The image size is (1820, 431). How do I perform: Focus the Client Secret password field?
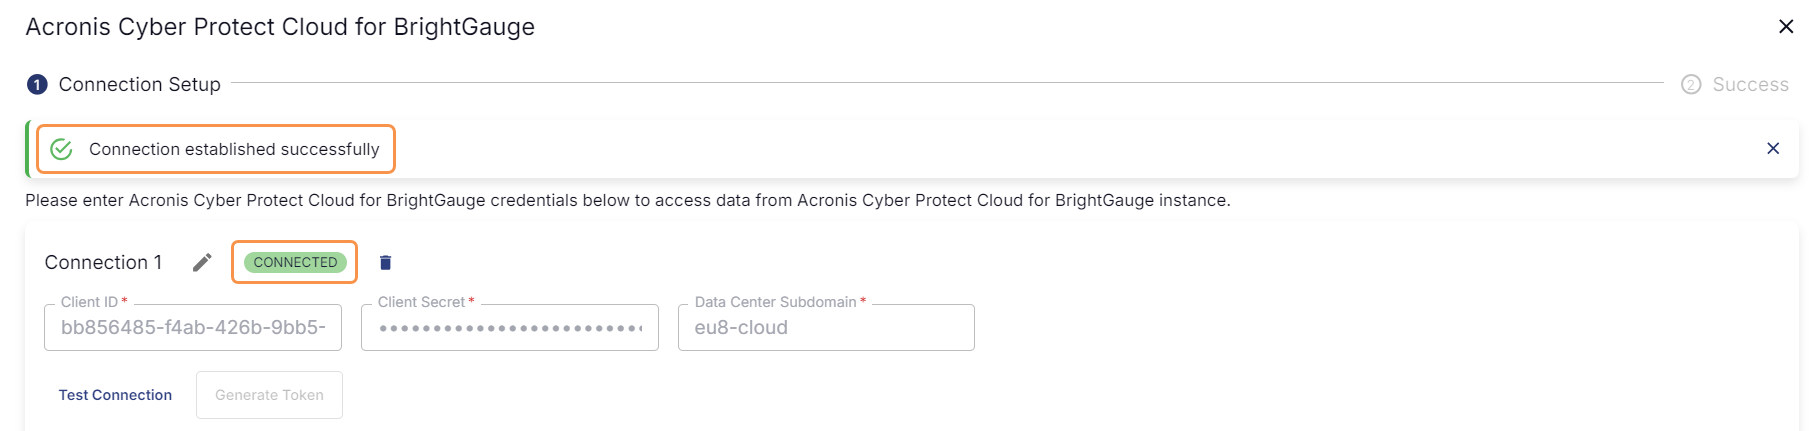pos(510,327)
